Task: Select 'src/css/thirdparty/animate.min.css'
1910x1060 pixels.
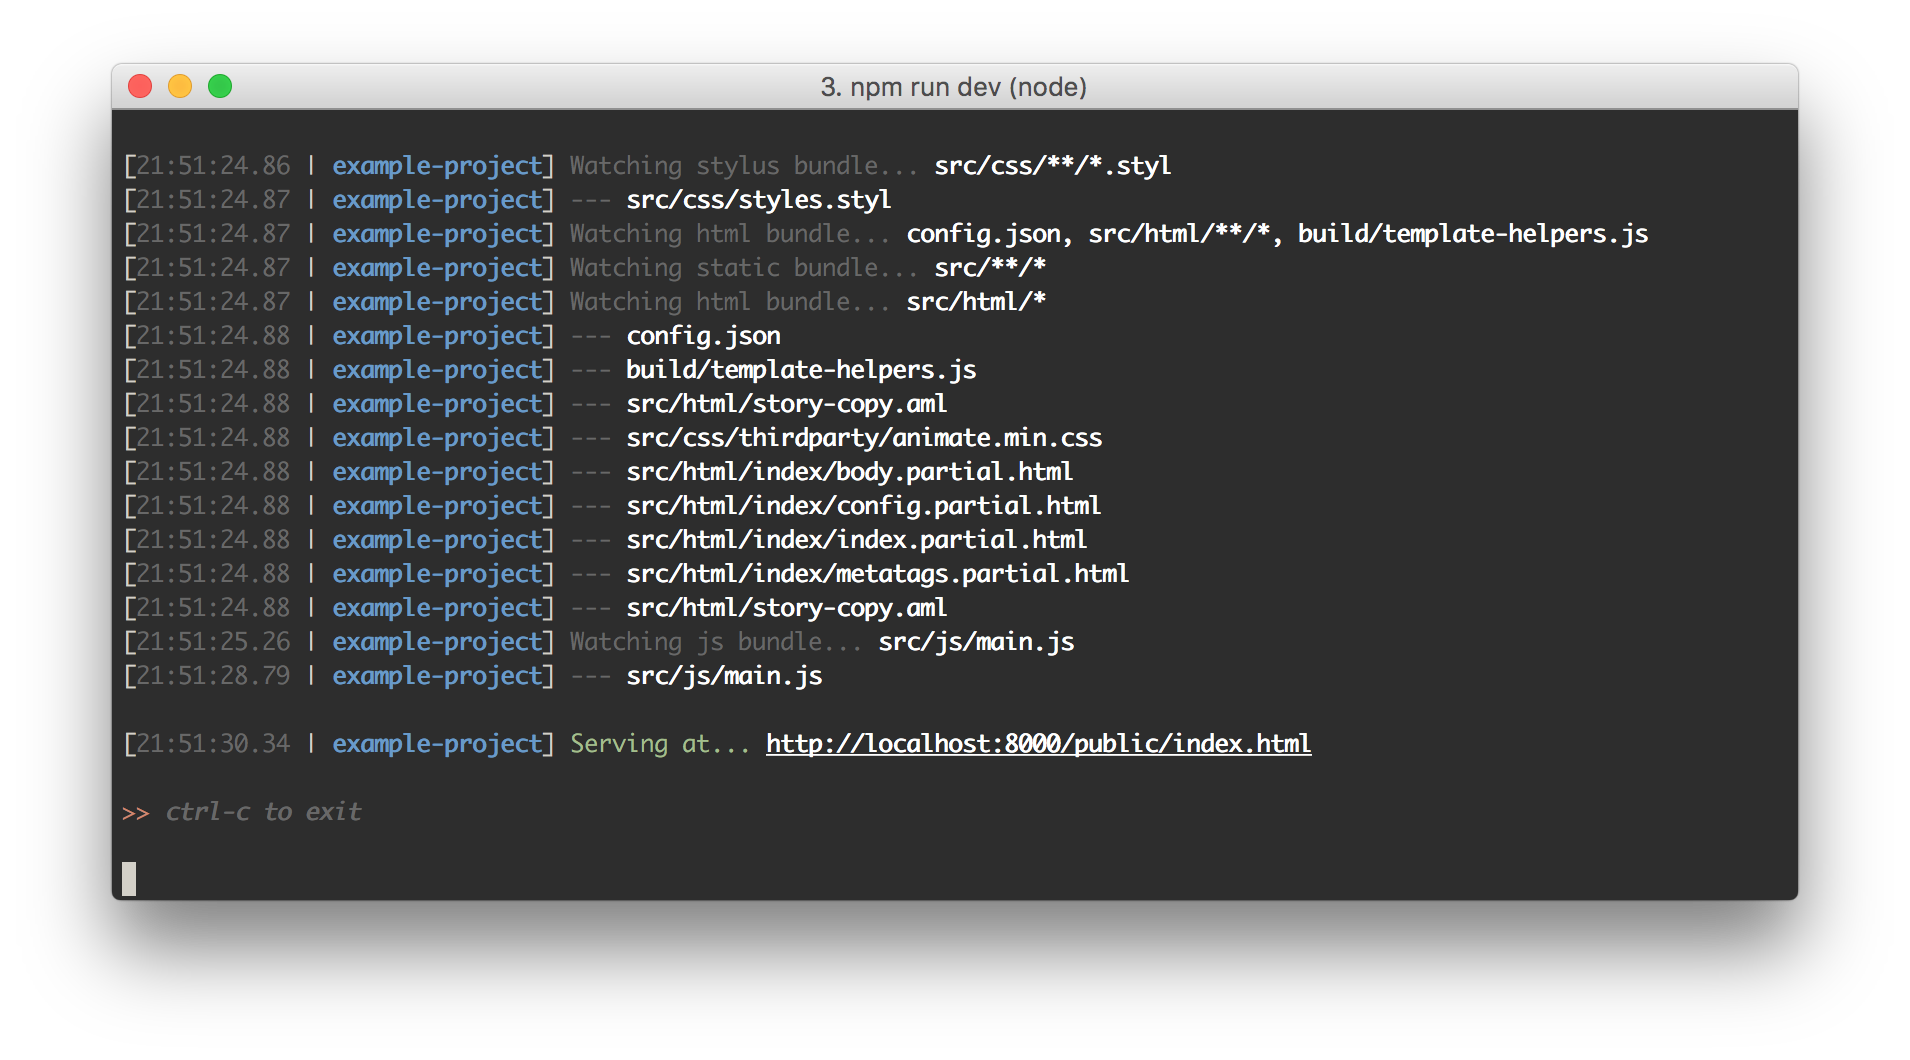Action: coord(864,438)
